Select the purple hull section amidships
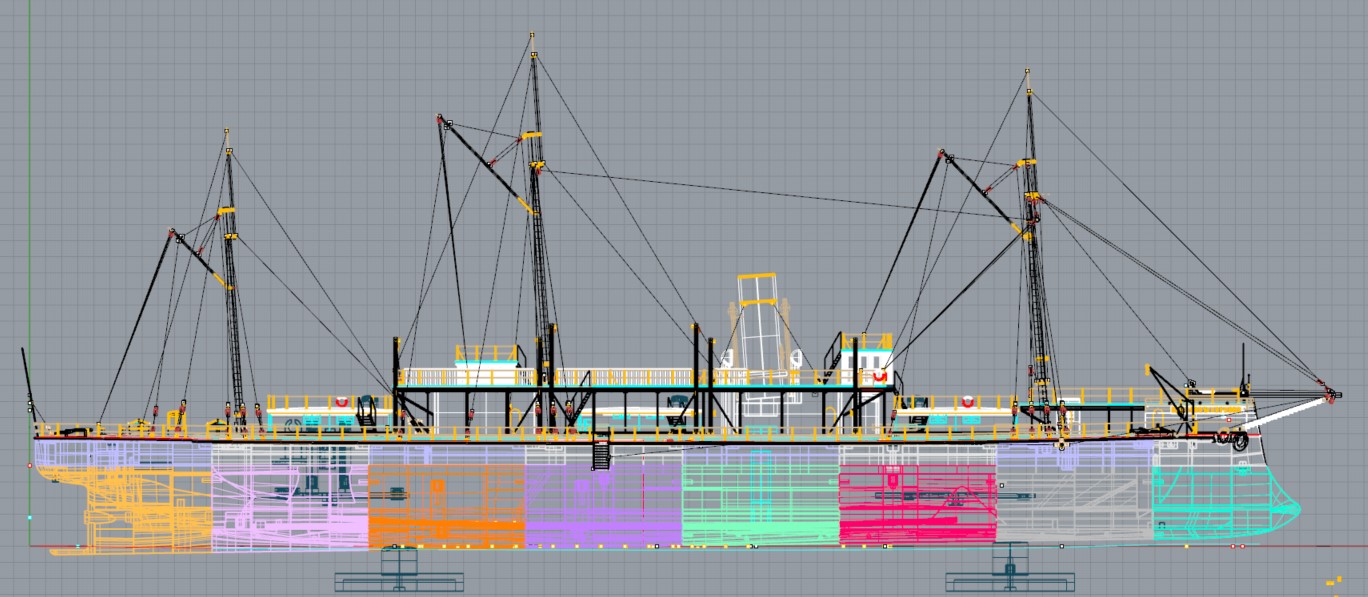This screenshot has height=597, width=1368. click(x=603, y=505)
